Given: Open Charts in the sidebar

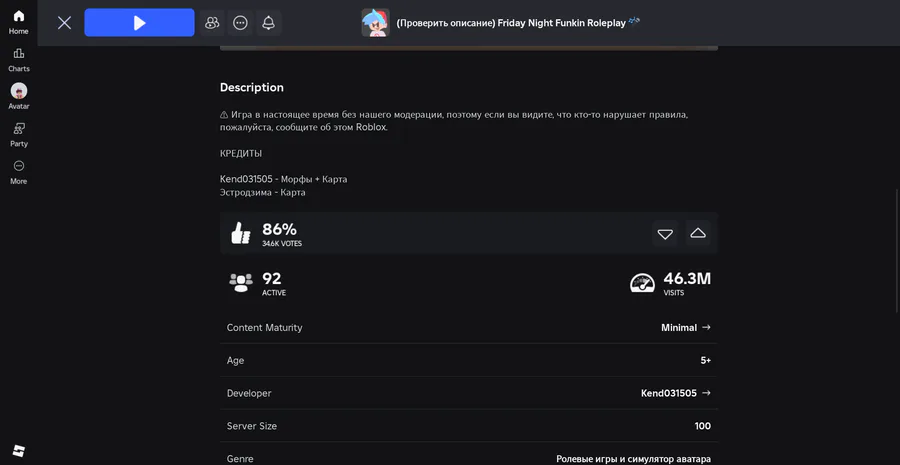Looking at the screenshot, I should pos(18,59).
